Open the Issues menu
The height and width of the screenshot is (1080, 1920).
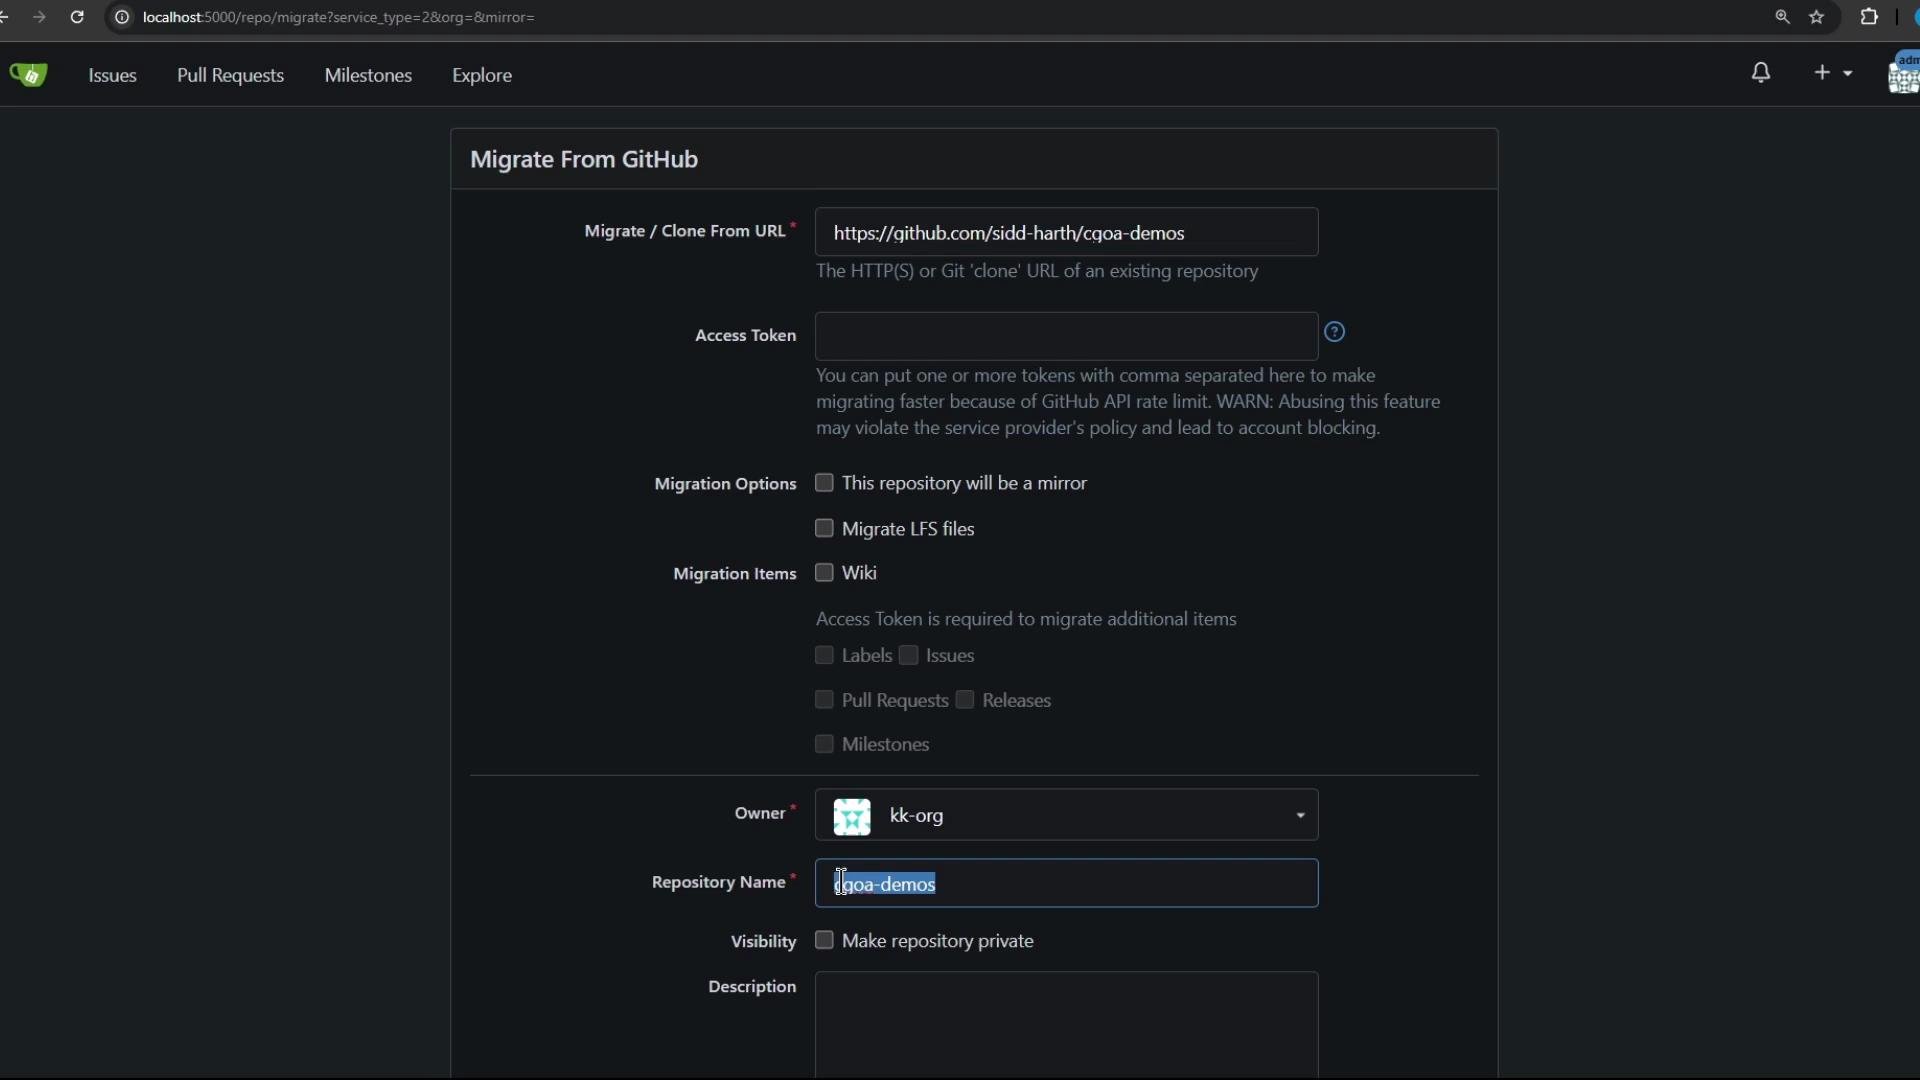tap(112, 76)
